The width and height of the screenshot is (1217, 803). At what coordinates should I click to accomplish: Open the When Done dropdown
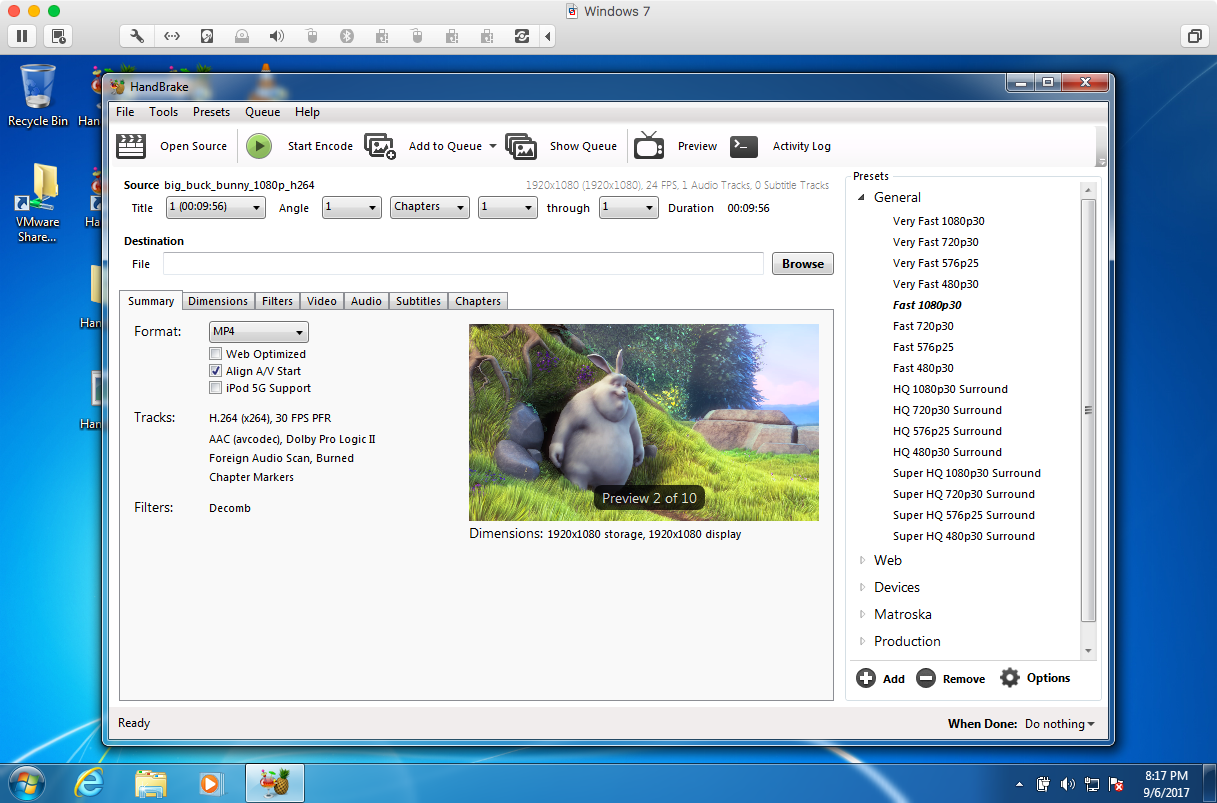(1060, 724)
